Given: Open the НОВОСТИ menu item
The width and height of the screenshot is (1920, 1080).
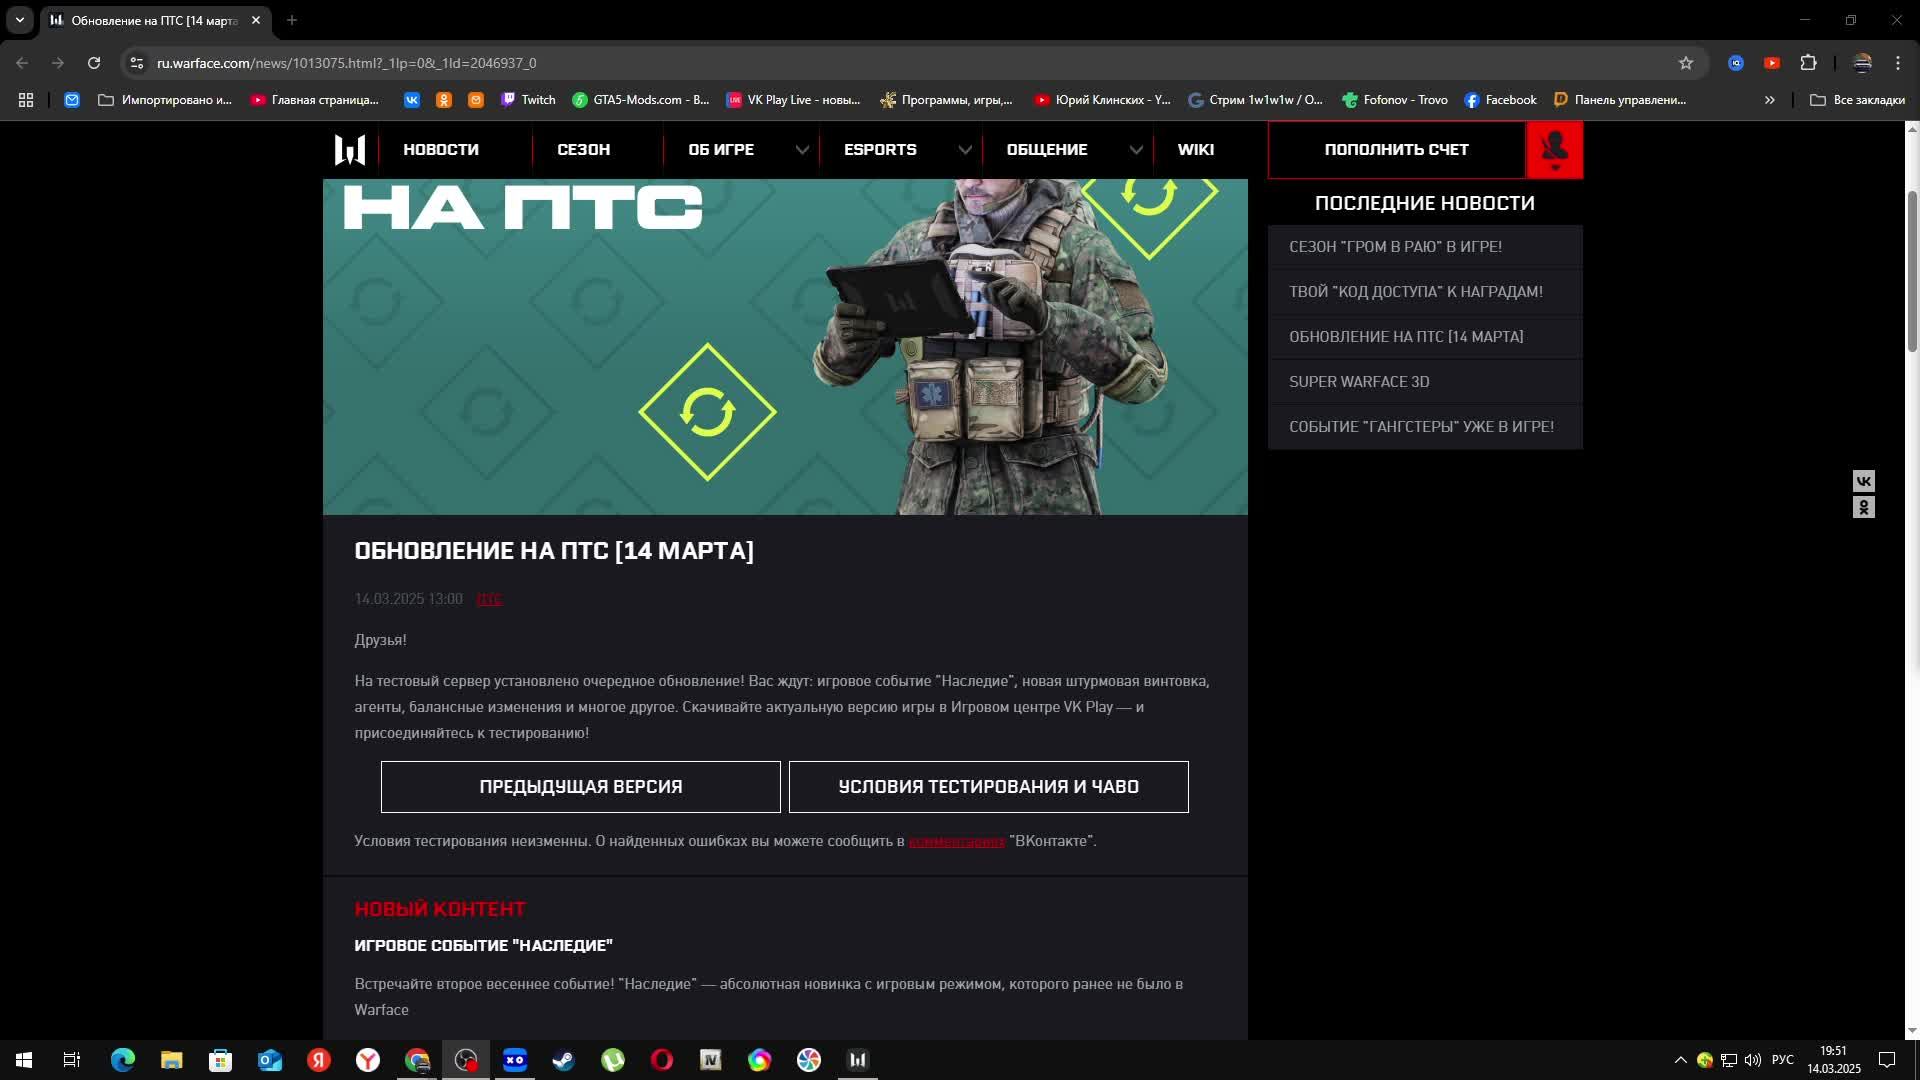Looking at the screenshot, I should pyautogui.click(x=441, y=150).
